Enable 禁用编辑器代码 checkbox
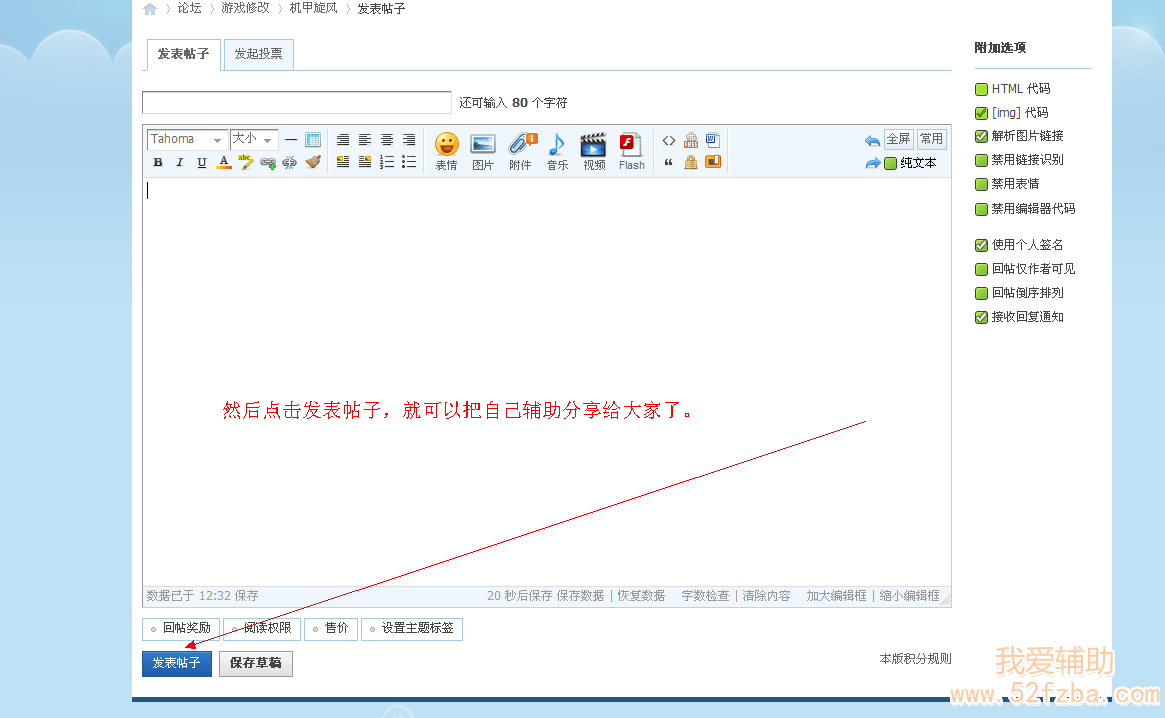 981,209
